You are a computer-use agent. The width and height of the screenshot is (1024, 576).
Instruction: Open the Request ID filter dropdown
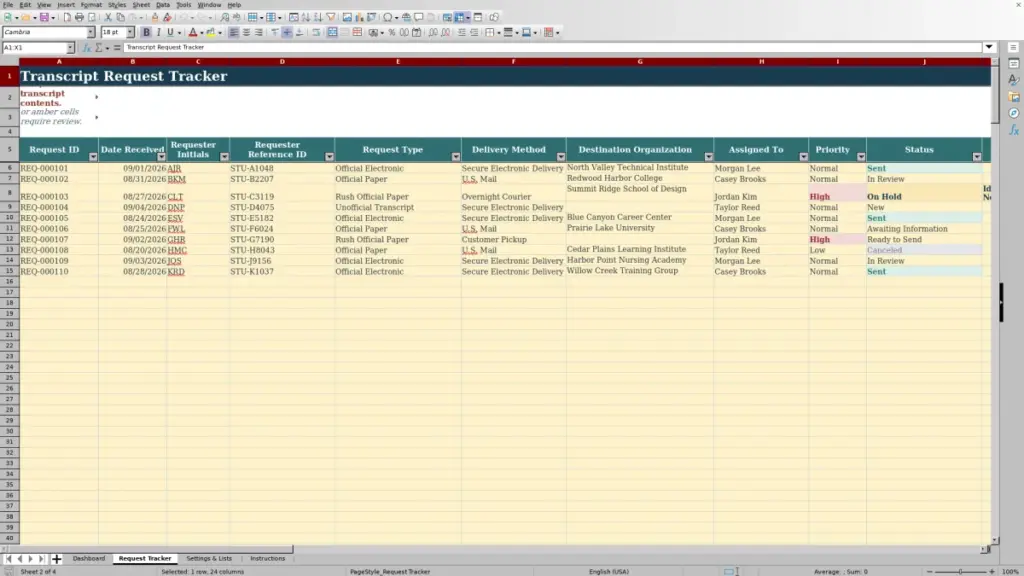[93, 157]
